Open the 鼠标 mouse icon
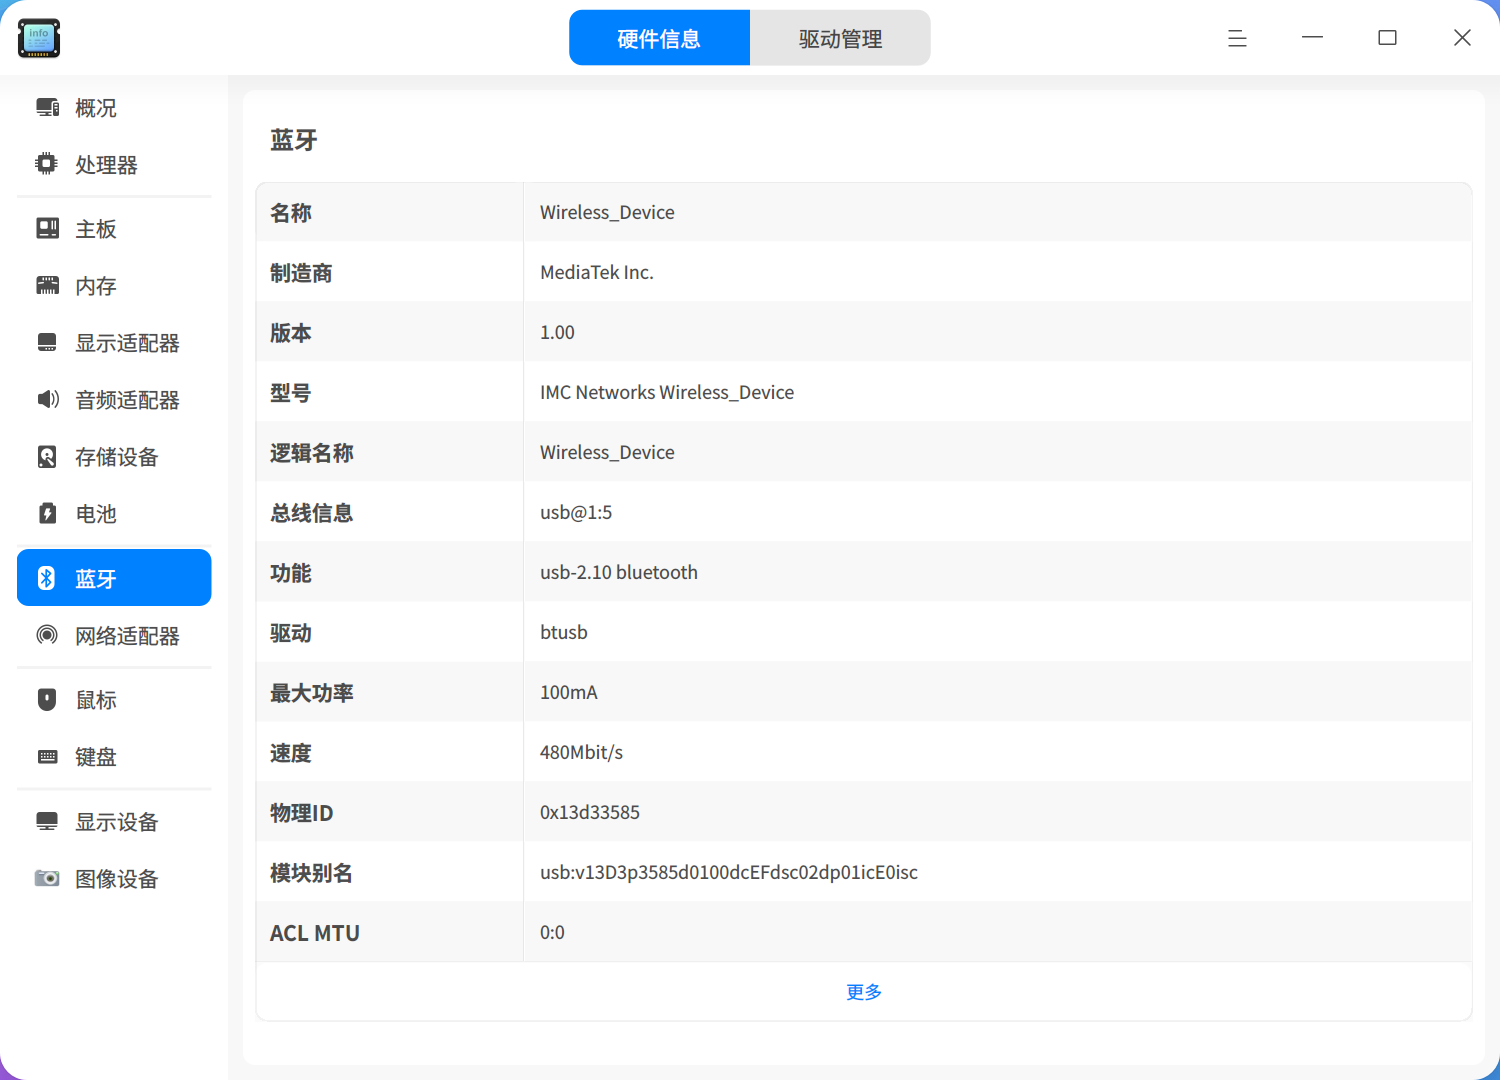1500x1080 pixels. (47, 699)
